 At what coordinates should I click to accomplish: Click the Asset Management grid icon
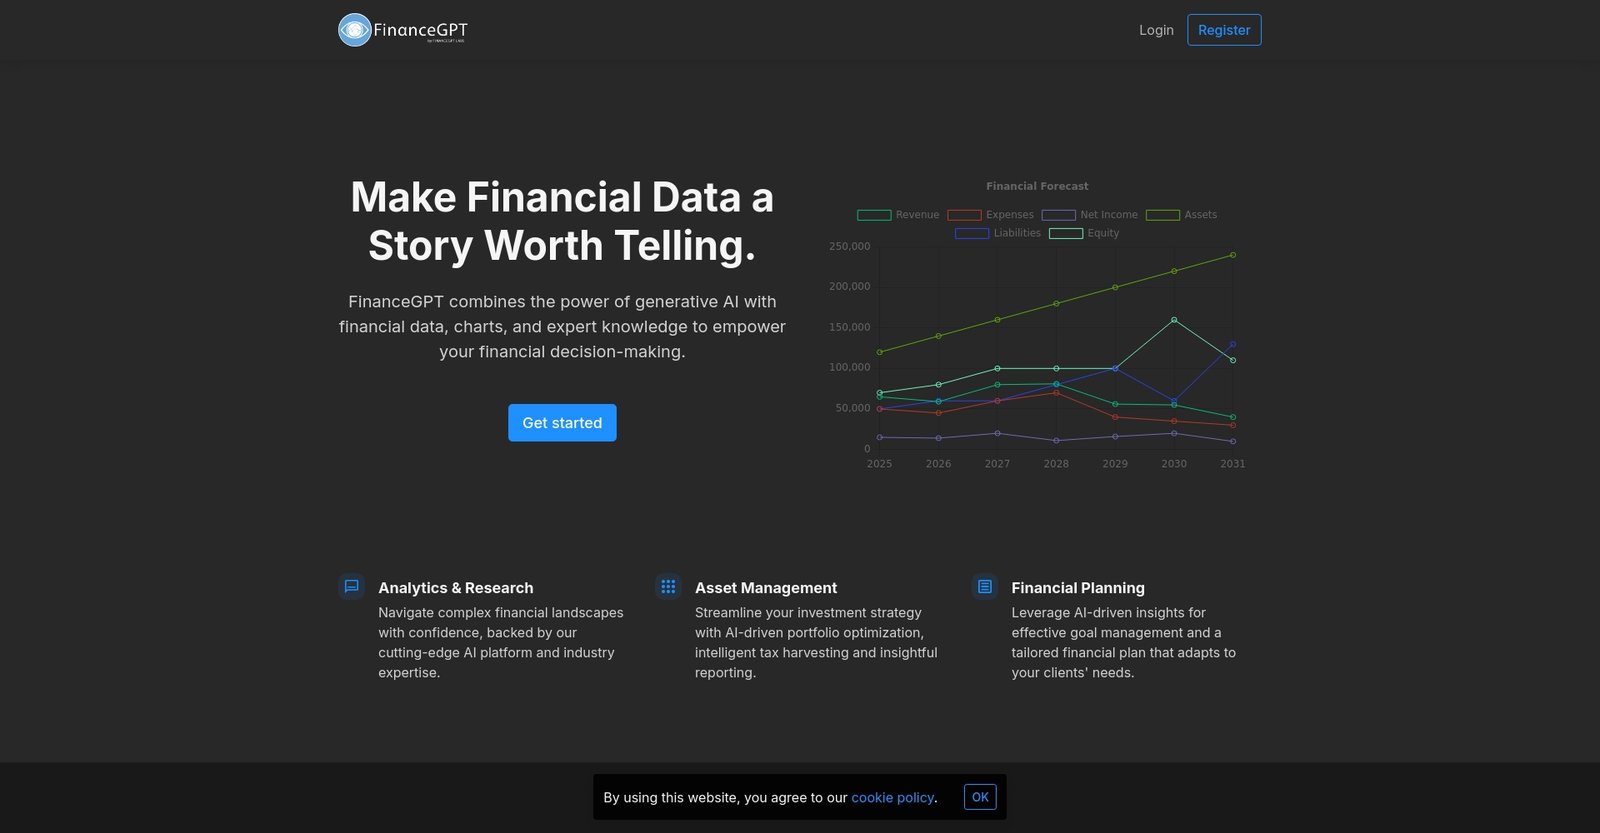tap(667, 586)
